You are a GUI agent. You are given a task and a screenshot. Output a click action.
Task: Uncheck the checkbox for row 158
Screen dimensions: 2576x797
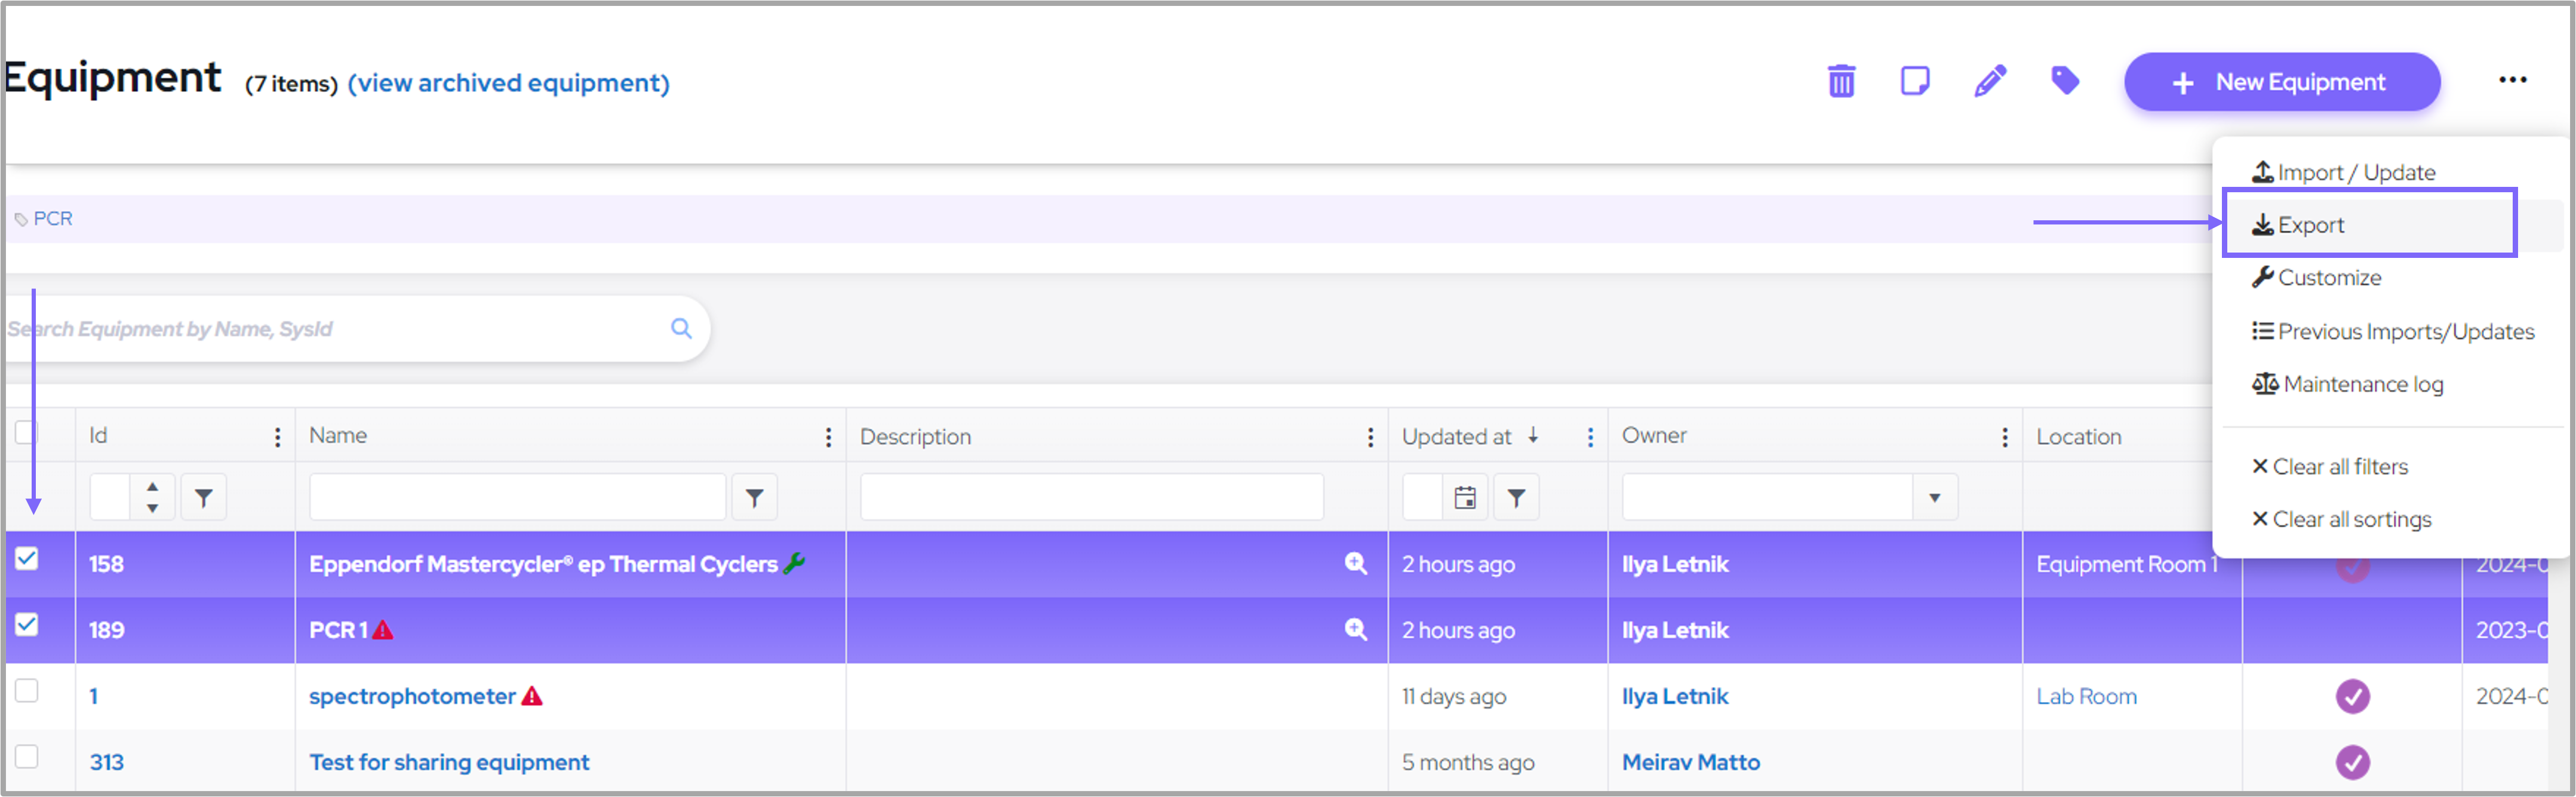[x=27, y=559]
